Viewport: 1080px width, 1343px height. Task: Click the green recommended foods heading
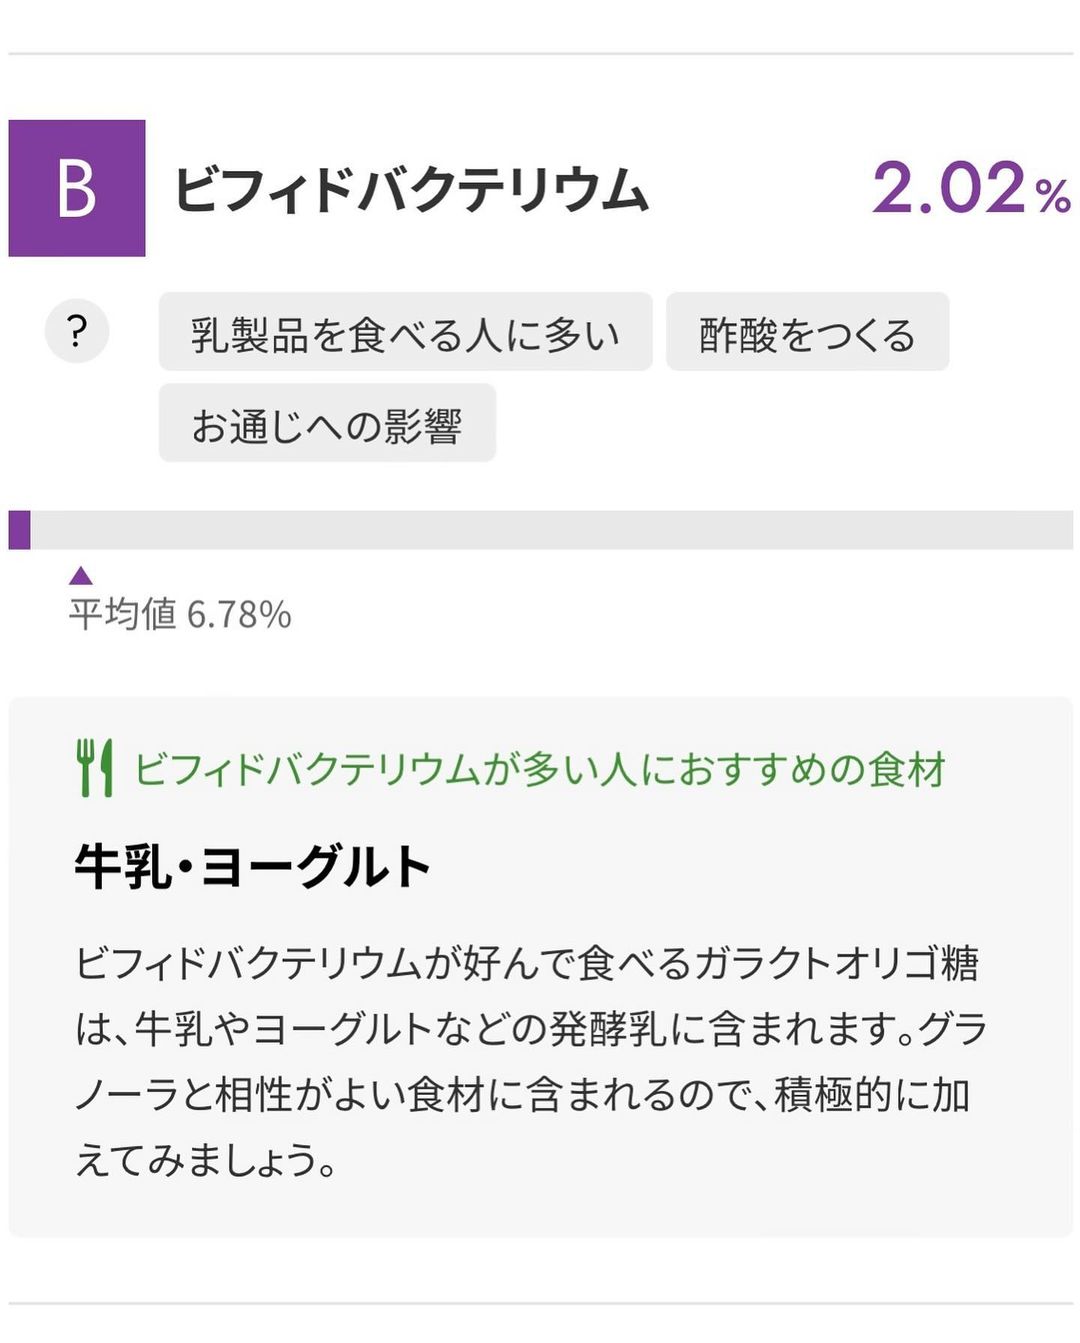pyautogui.click(x=539, y=769)
